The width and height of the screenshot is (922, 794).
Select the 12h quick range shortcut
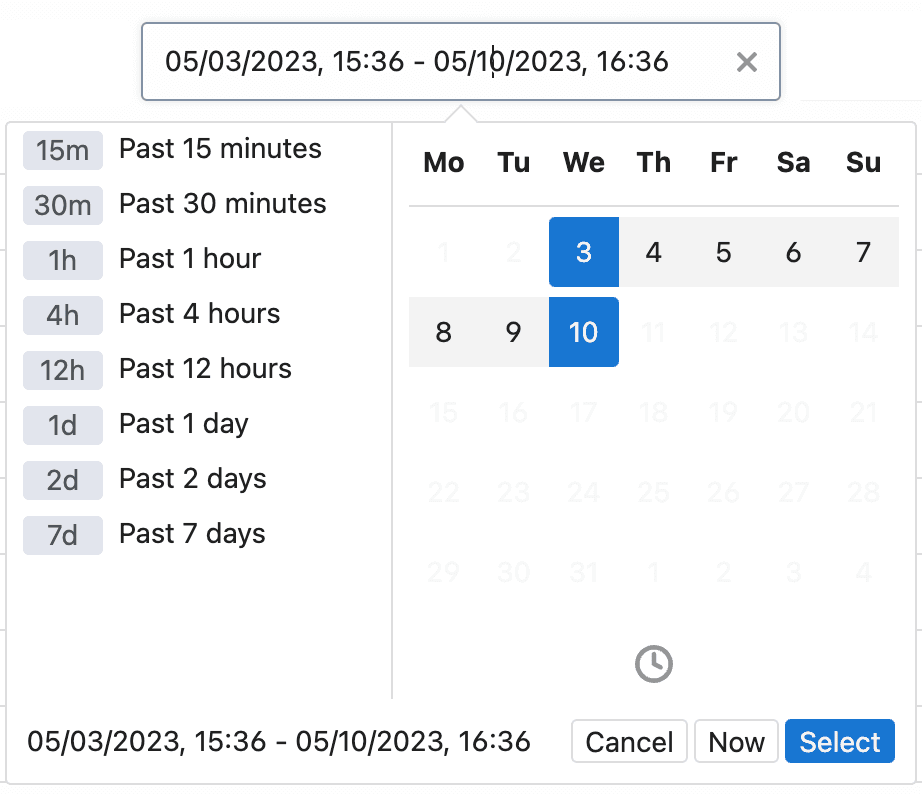63,370
